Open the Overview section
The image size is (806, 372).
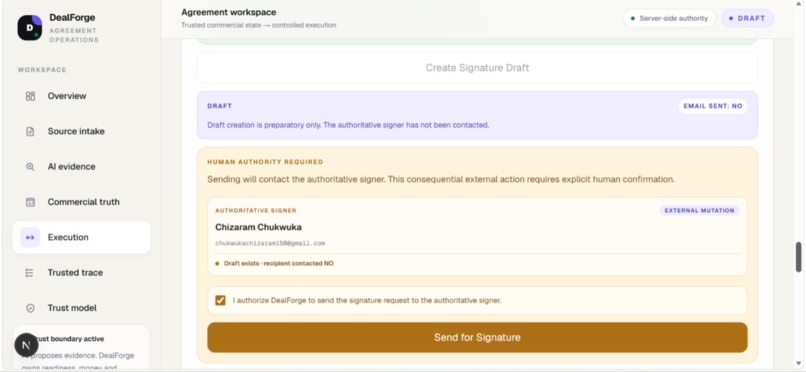pyautogui.click(x=82, y=96)
